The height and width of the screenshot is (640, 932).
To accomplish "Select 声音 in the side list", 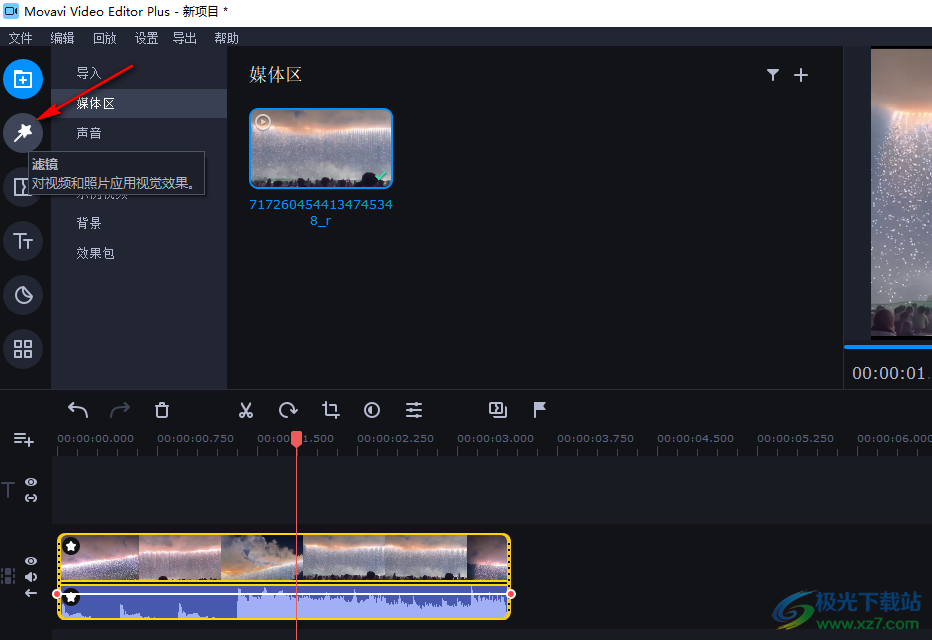I will coord(139,133).
